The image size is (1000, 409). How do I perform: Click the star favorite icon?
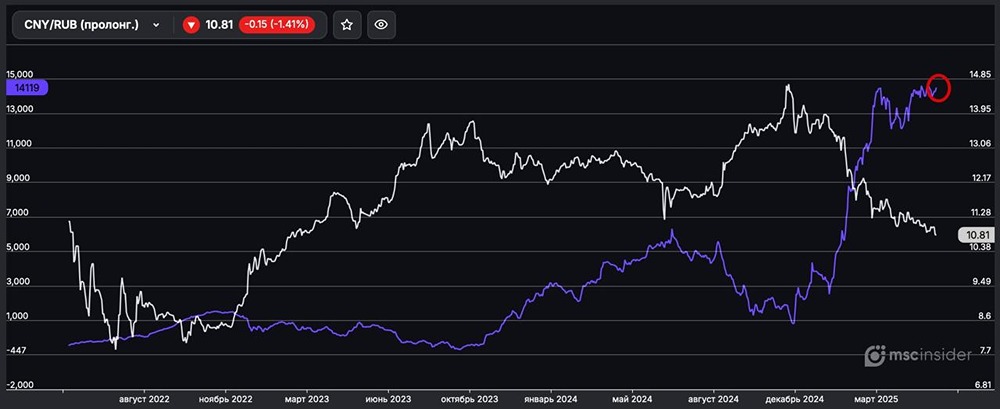pyautogui.click(x=347, y=25)
